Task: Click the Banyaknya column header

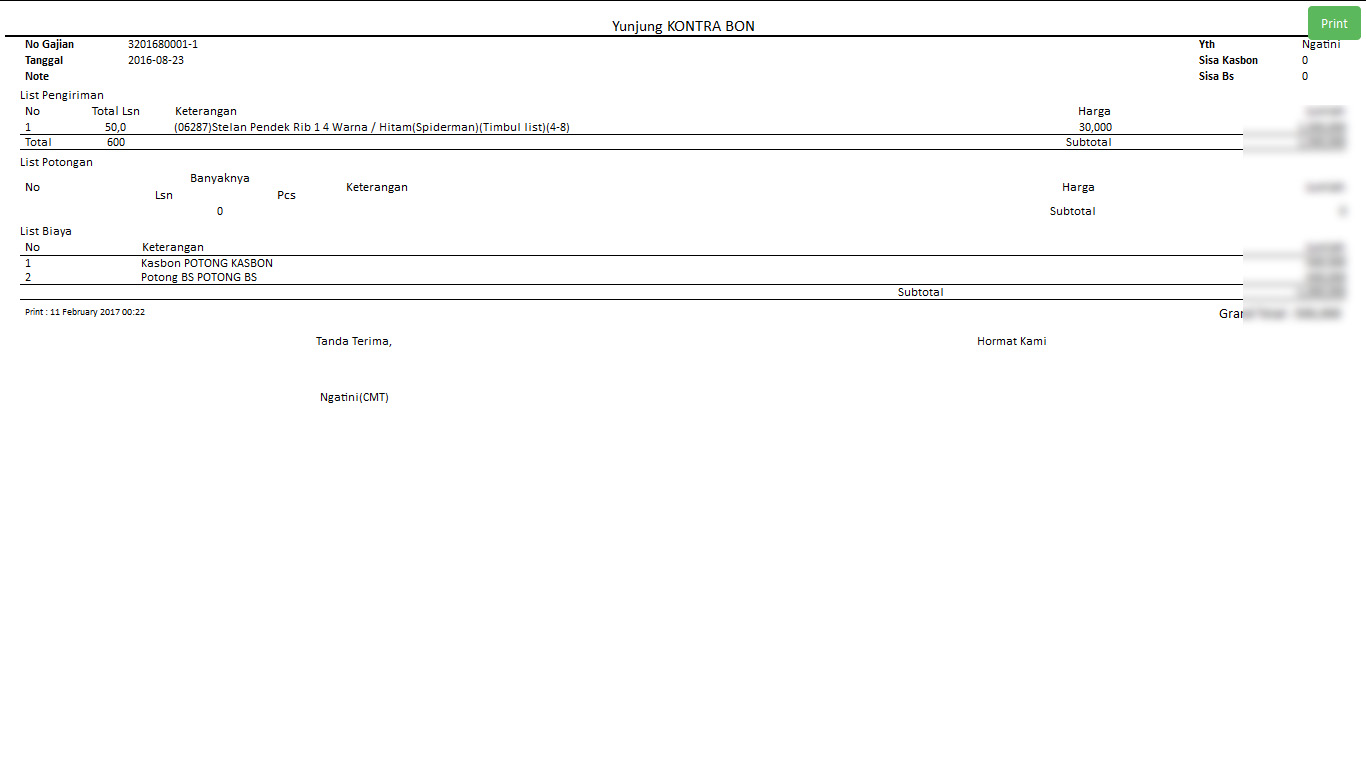Action: [x=220, y=178]
